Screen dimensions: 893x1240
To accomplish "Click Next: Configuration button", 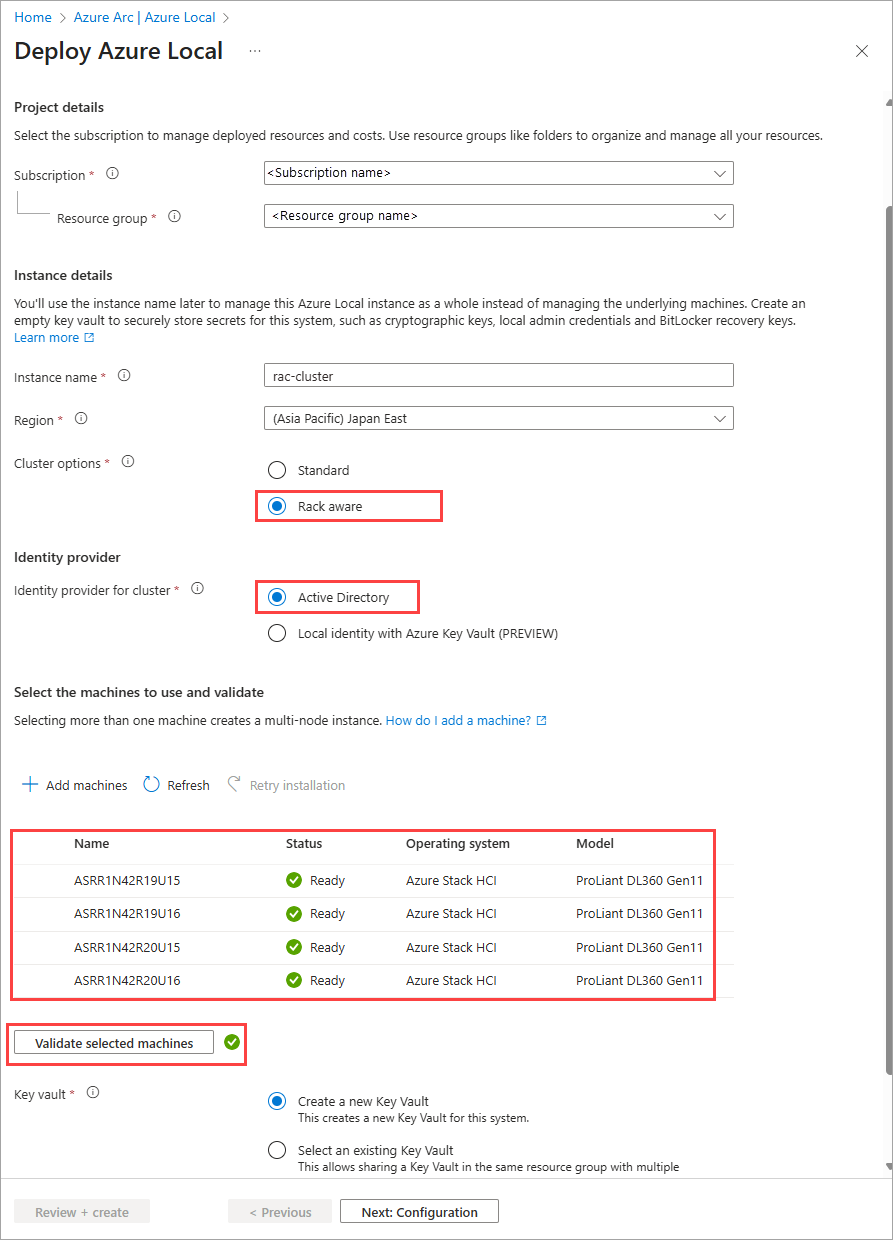I will point(419,1212).
